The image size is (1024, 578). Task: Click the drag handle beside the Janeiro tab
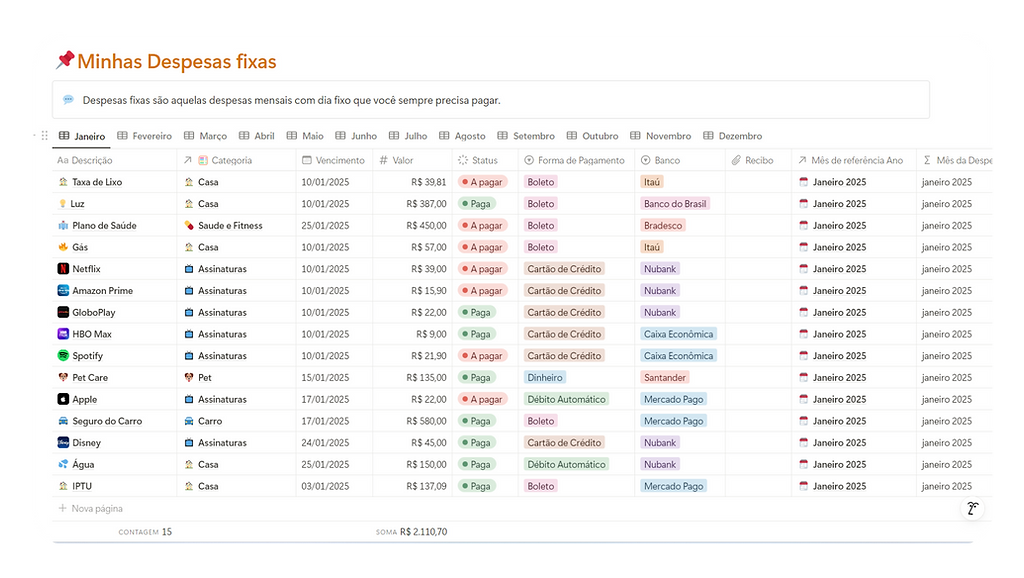click(44, 136)
